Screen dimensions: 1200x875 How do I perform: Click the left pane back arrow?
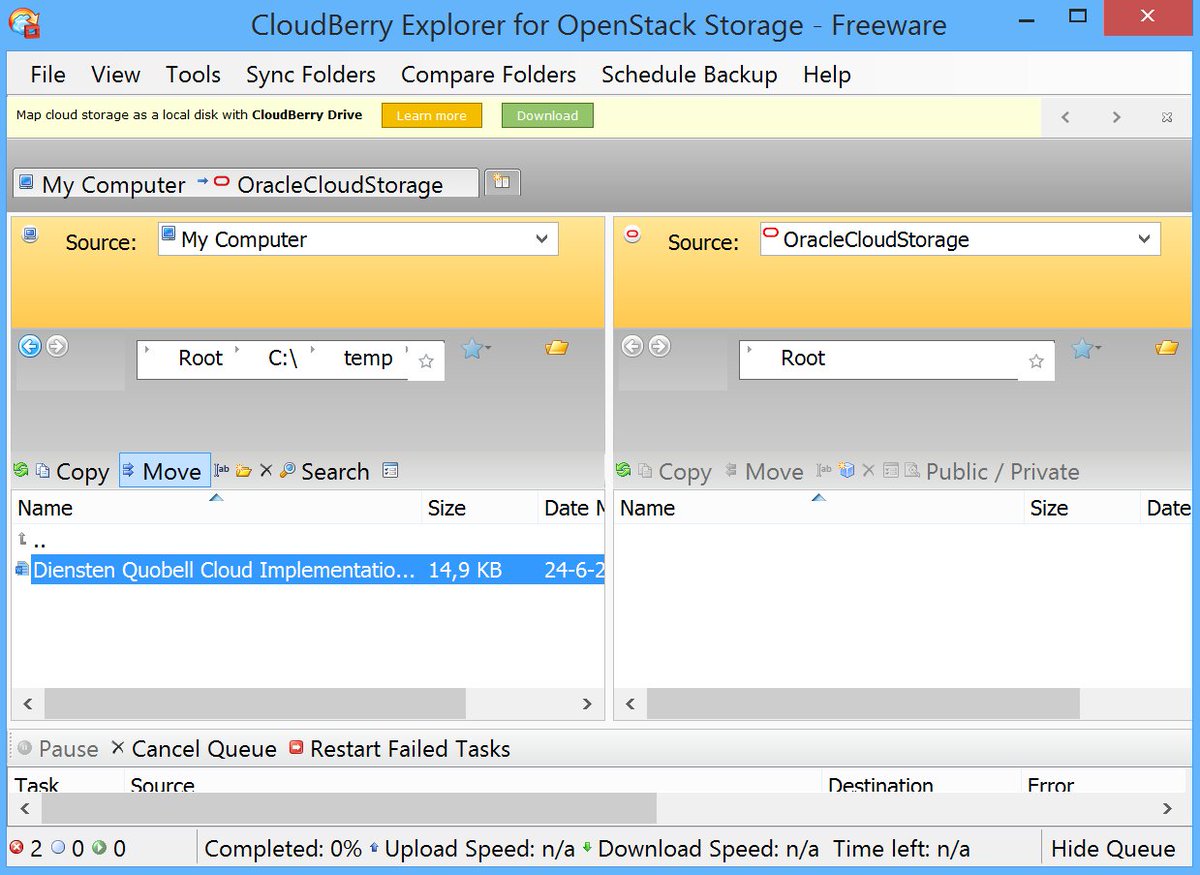point(30,347)
